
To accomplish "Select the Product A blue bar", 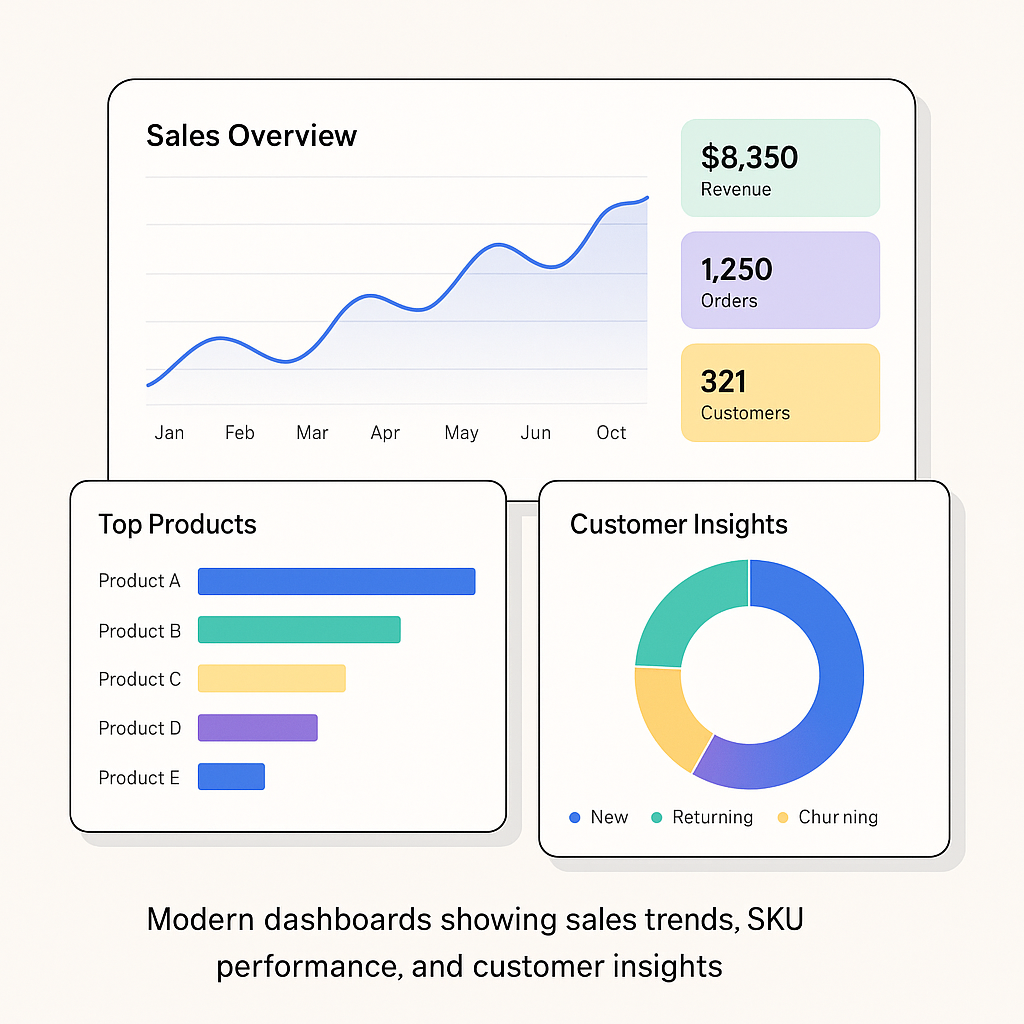I will coord(336,581).
